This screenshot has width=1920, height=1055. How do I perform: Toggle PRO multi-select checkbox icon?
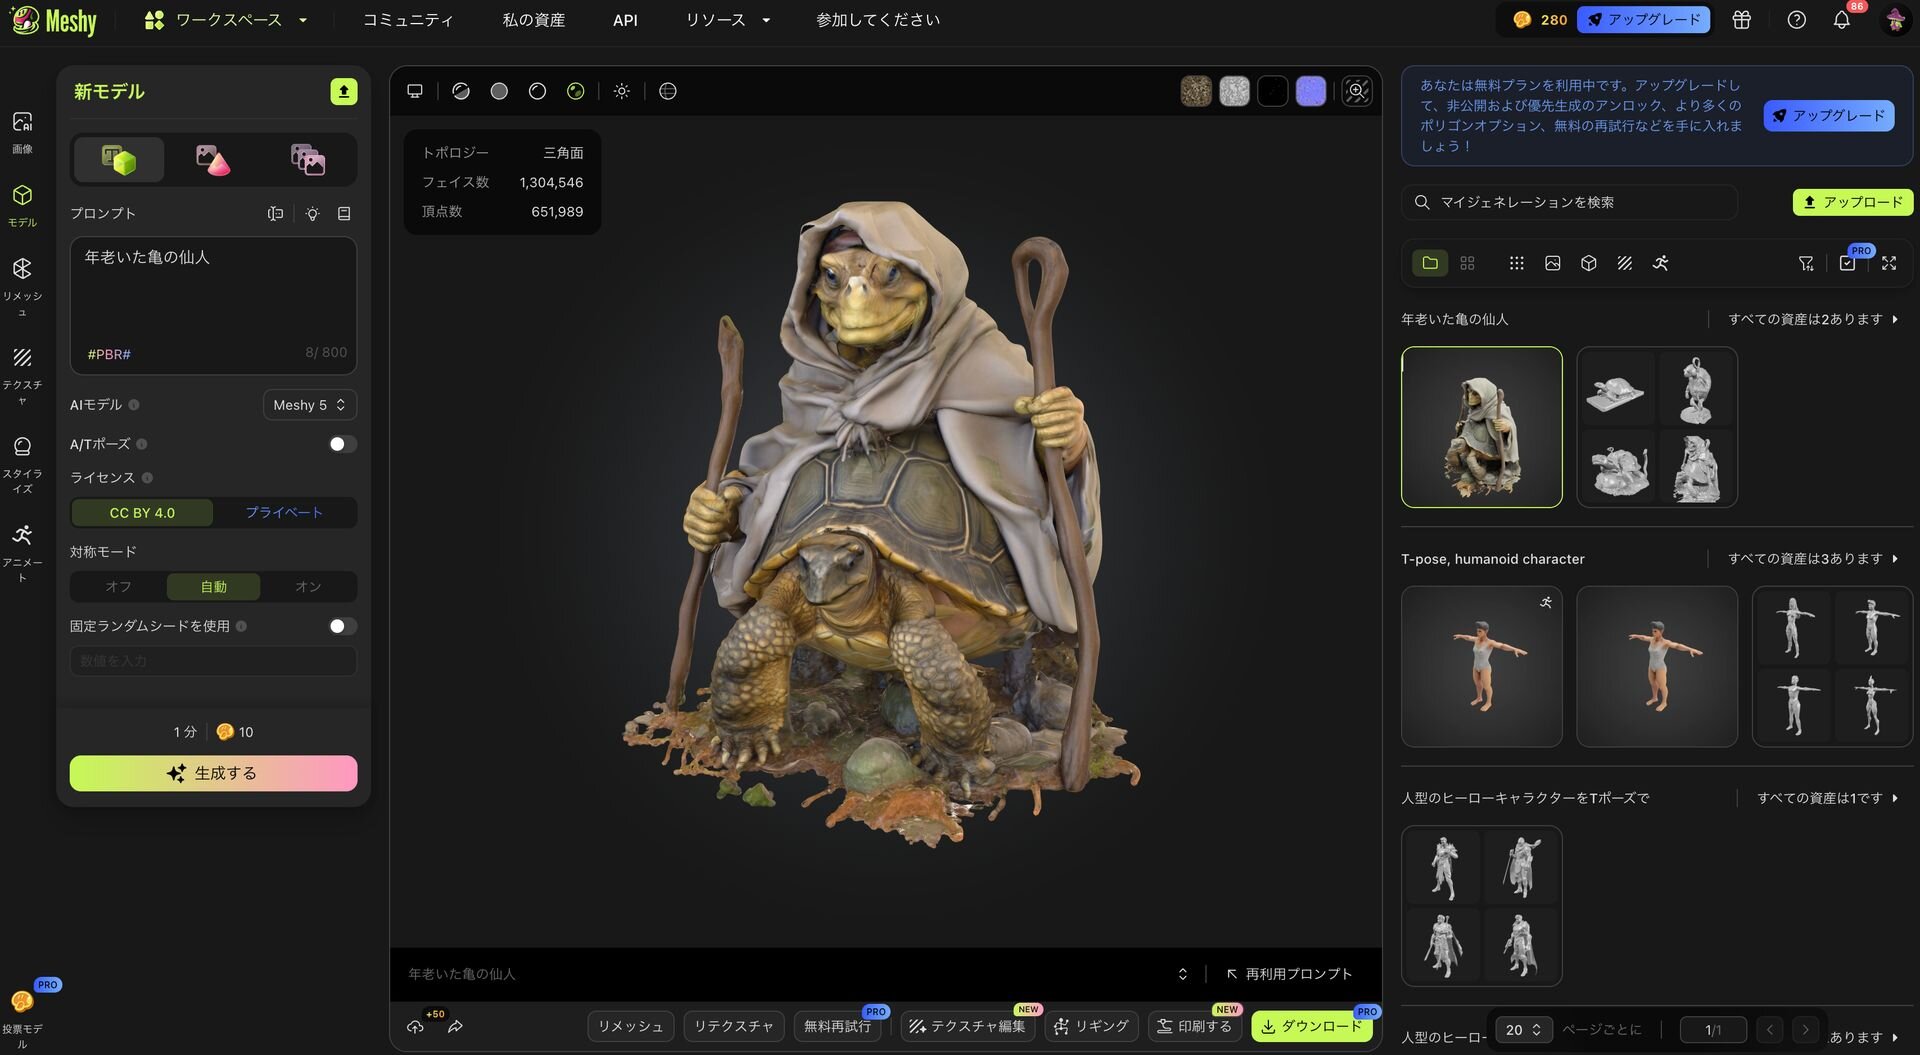[1847, 263]
